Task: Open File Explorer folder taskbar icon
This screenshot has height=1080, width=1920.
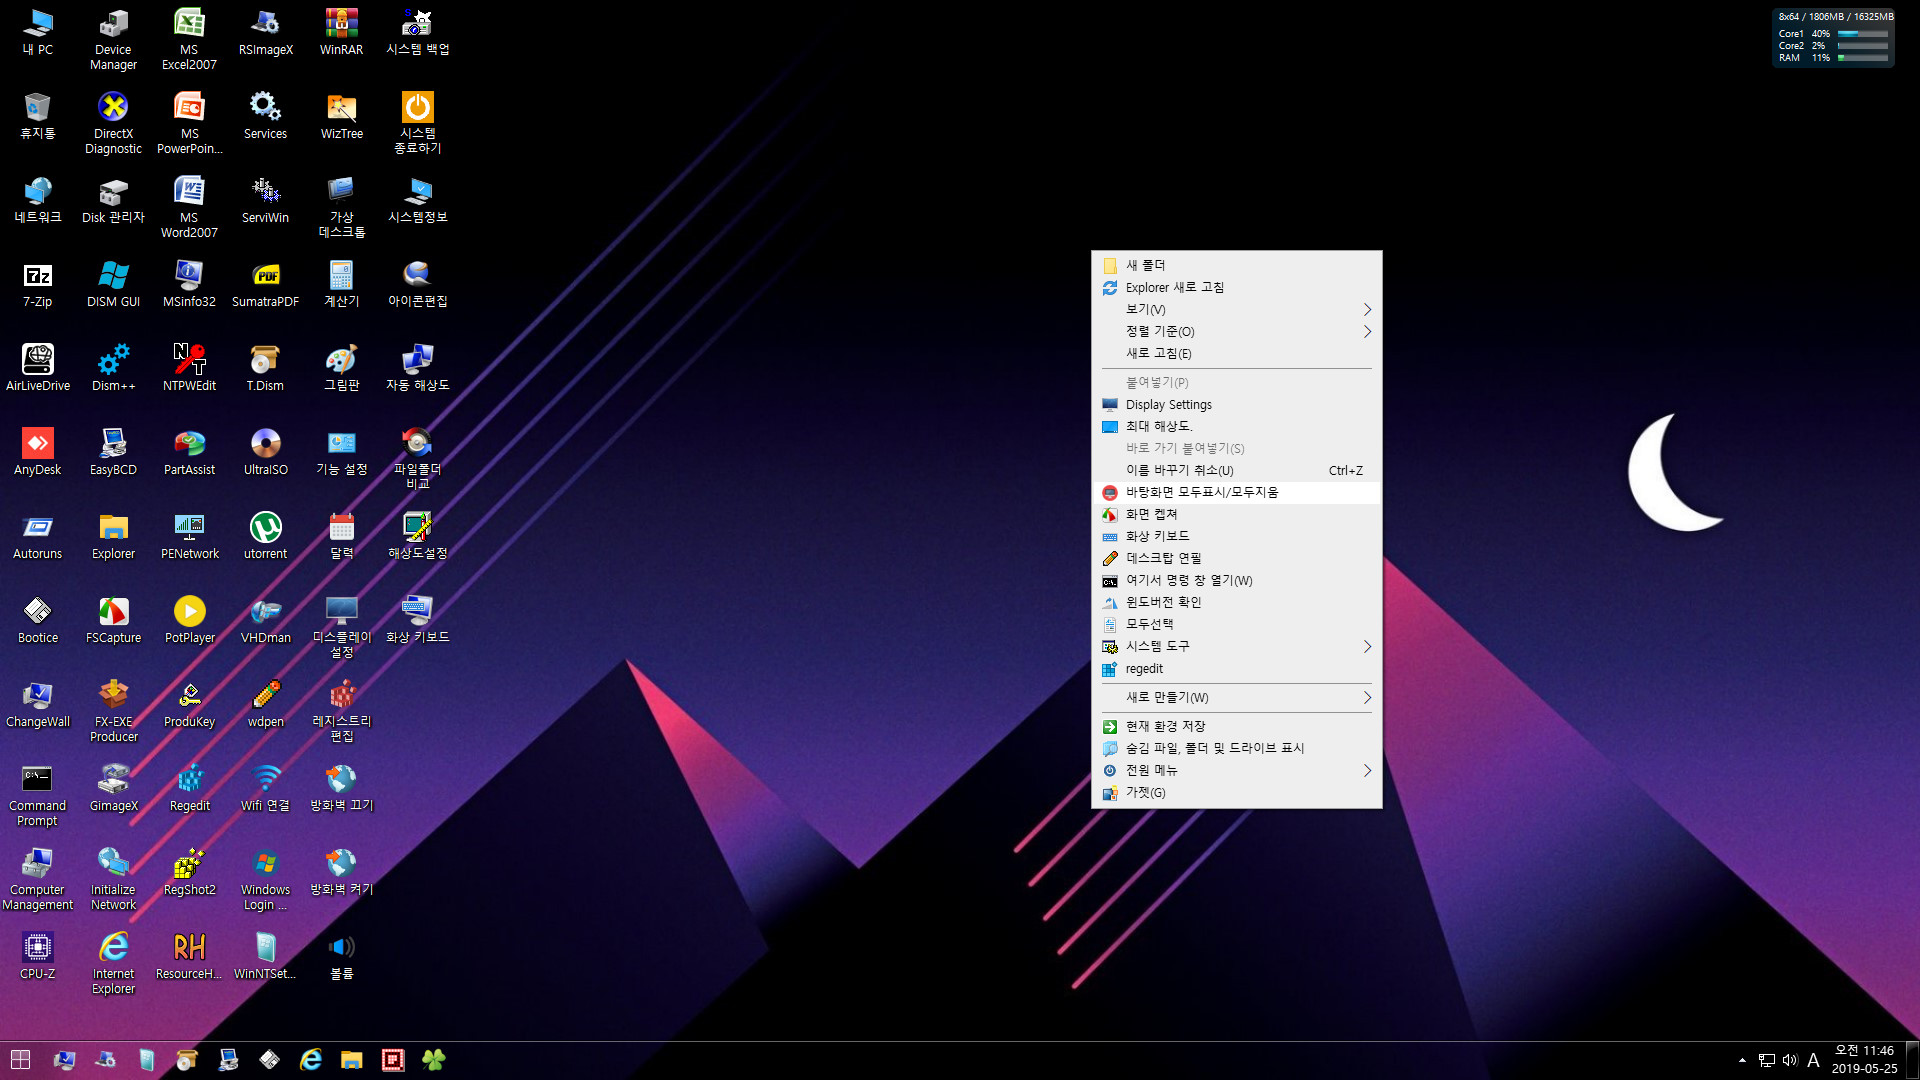Action: pyautogui.click(x=351, y=1060)
